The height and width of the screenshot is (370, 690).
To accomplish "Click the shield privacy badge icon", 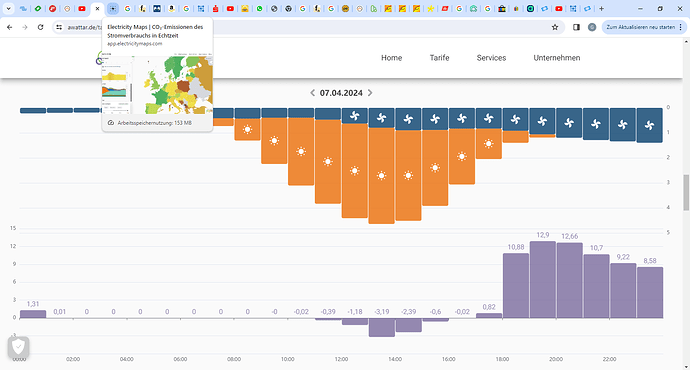I will pyautogui.click(x=18, y=347).
